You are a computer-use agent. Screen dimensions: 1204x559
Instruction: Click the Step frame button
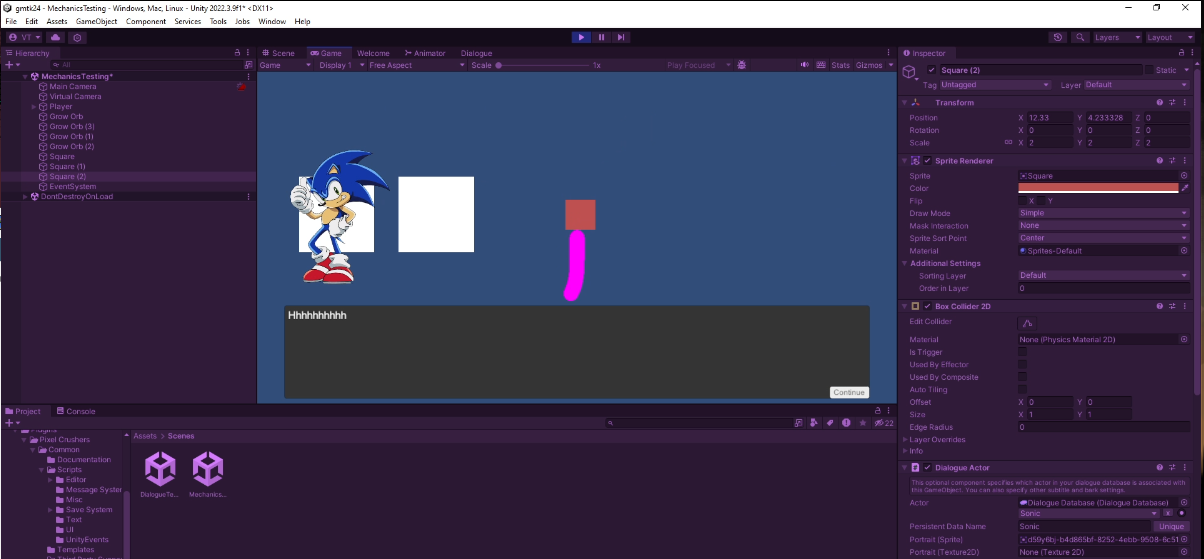click(x=621, y=37)
